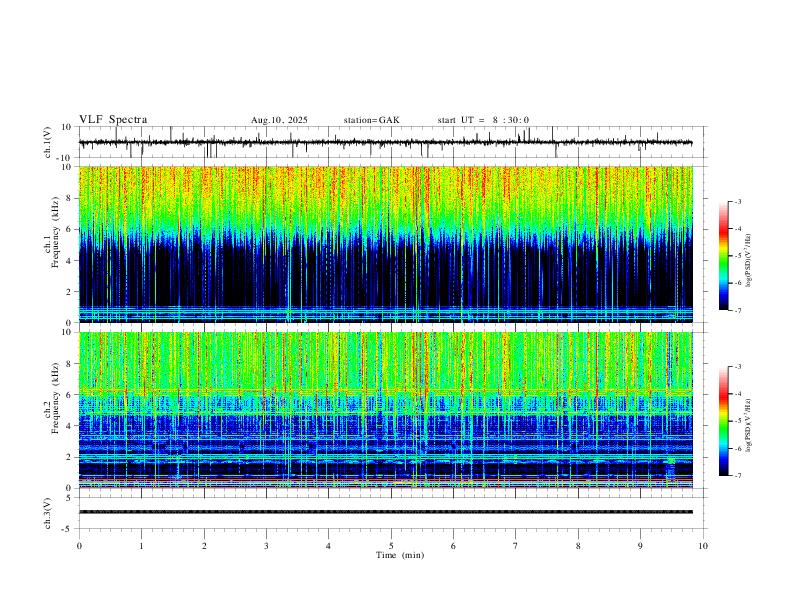Screen dimensions: 792x612
Task: Click the "10" minute tick on the time axis
Action: point(703,546)
